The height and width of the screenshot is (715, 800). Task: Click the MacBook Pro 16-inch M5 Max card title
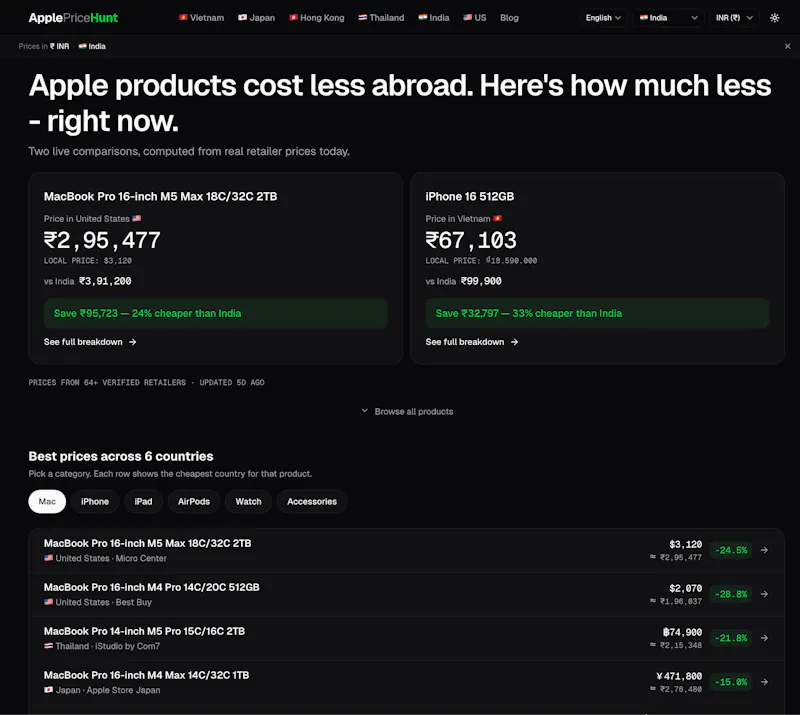click(x=160, y=196)
